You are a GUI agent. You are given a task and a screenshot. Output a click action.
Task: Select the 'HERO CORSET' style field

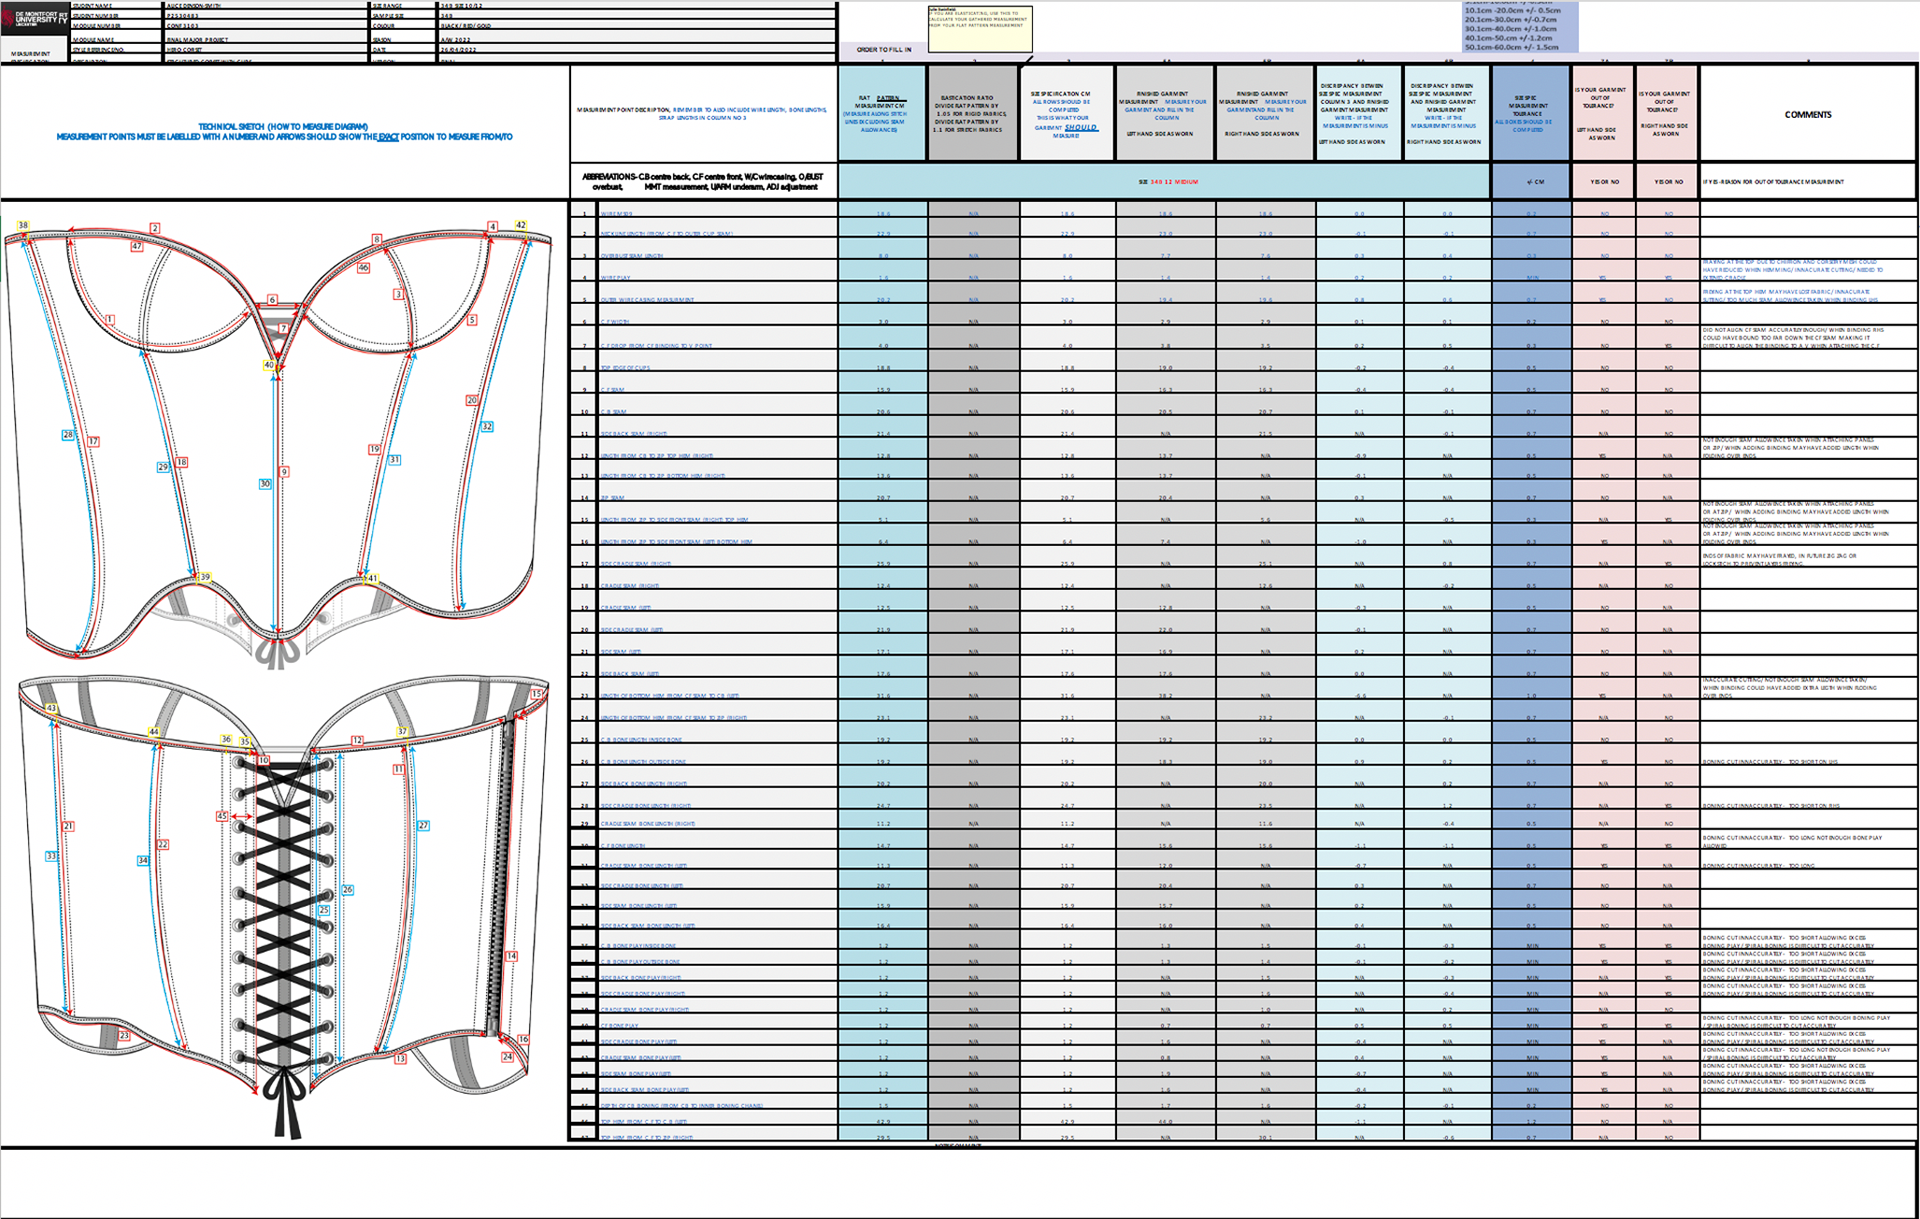click(x=266, y=49)
